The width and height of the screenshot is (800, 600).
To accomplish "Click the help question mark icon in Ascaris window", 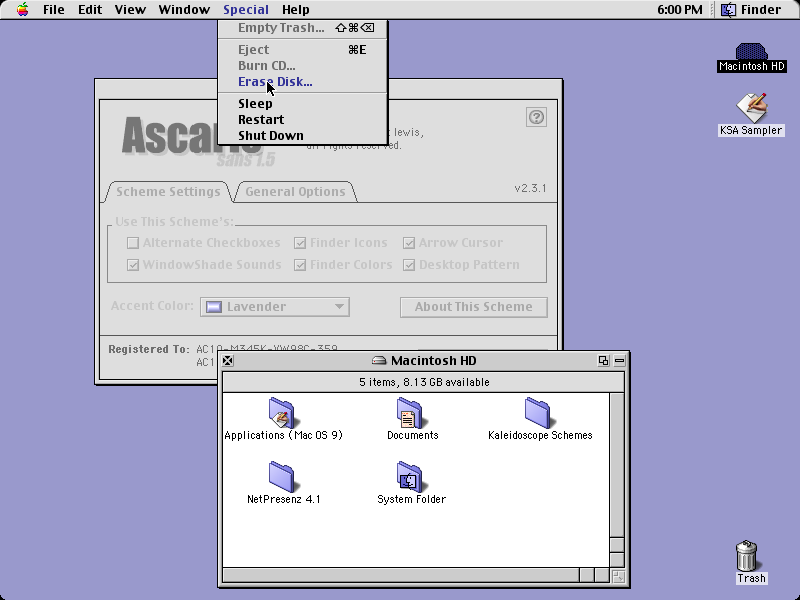I will click(536, 117).
